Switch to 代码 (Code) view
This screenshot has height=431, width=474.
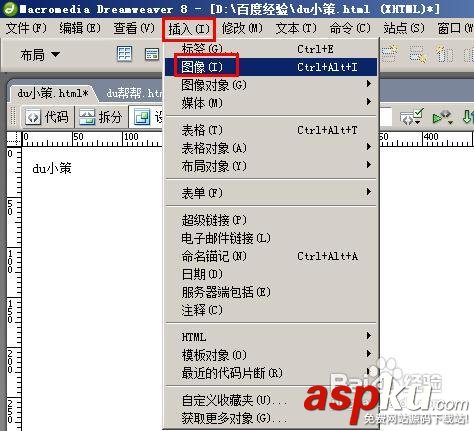point(47,117)
